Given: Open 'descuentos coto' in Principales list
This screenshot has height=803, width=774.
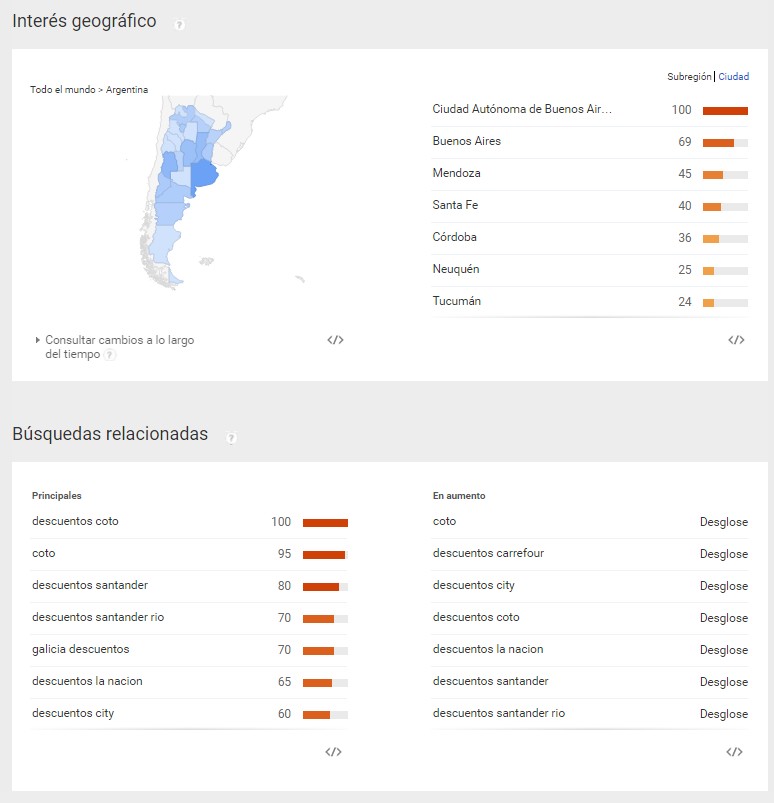Looking at the screenshot, I should (75, 521).
